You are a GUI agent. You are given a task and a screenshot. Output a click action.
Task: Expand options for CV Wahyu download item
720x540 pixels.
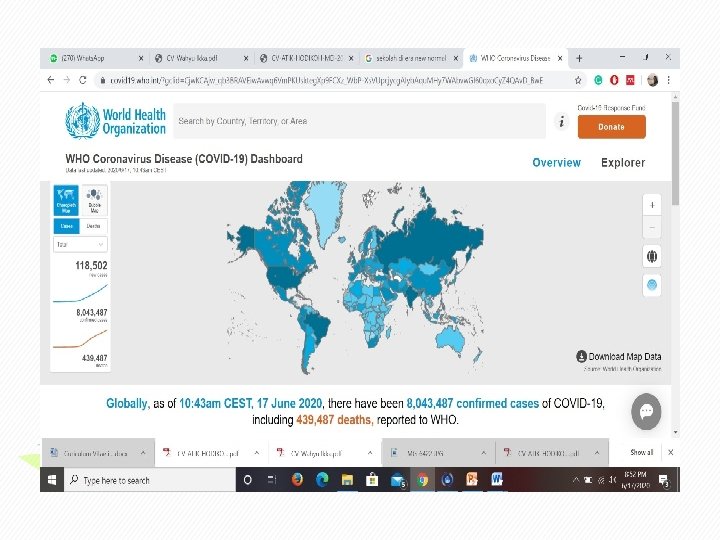pos(370,453)
